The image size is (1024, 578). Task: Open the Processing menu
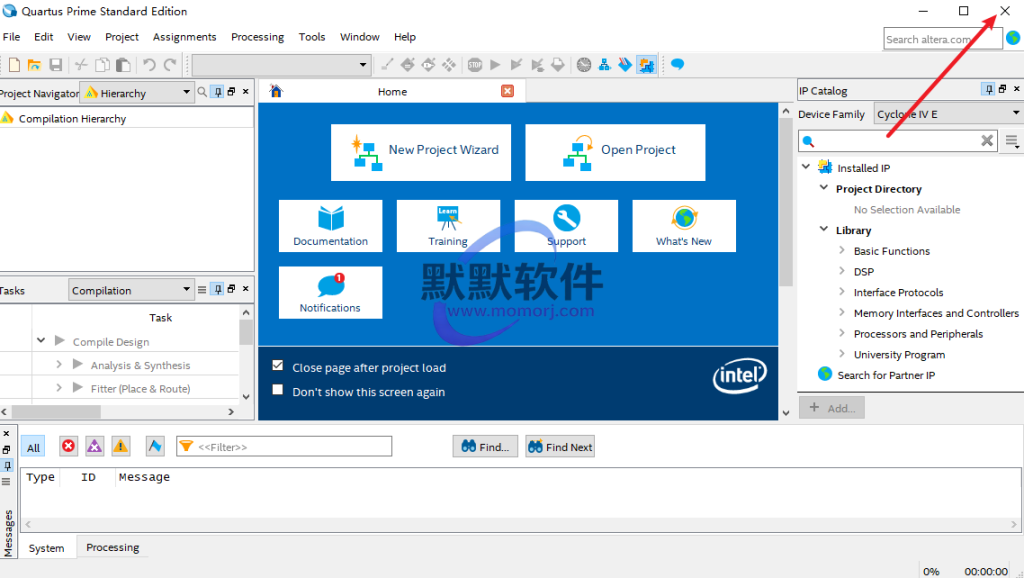pos(257,37)
